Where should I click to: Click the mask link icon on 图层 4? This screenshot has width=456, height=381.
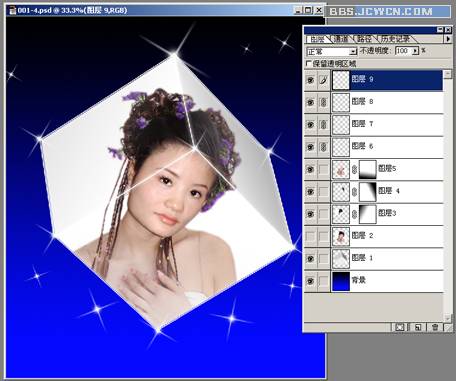[354, 192]
